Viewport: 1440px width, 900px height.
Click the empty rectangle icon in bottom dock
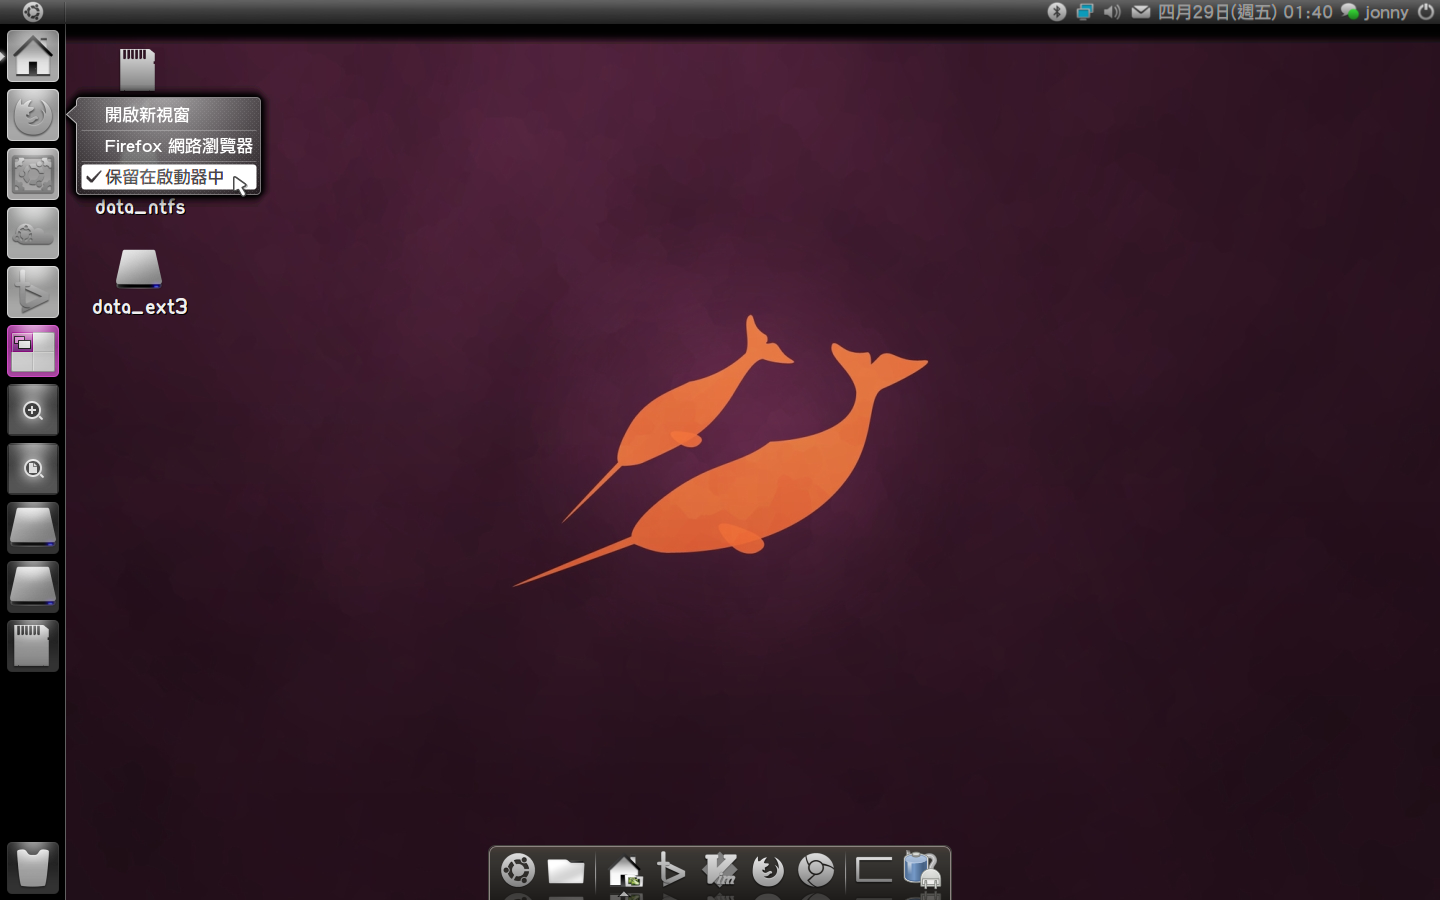[x=873, y=870]
